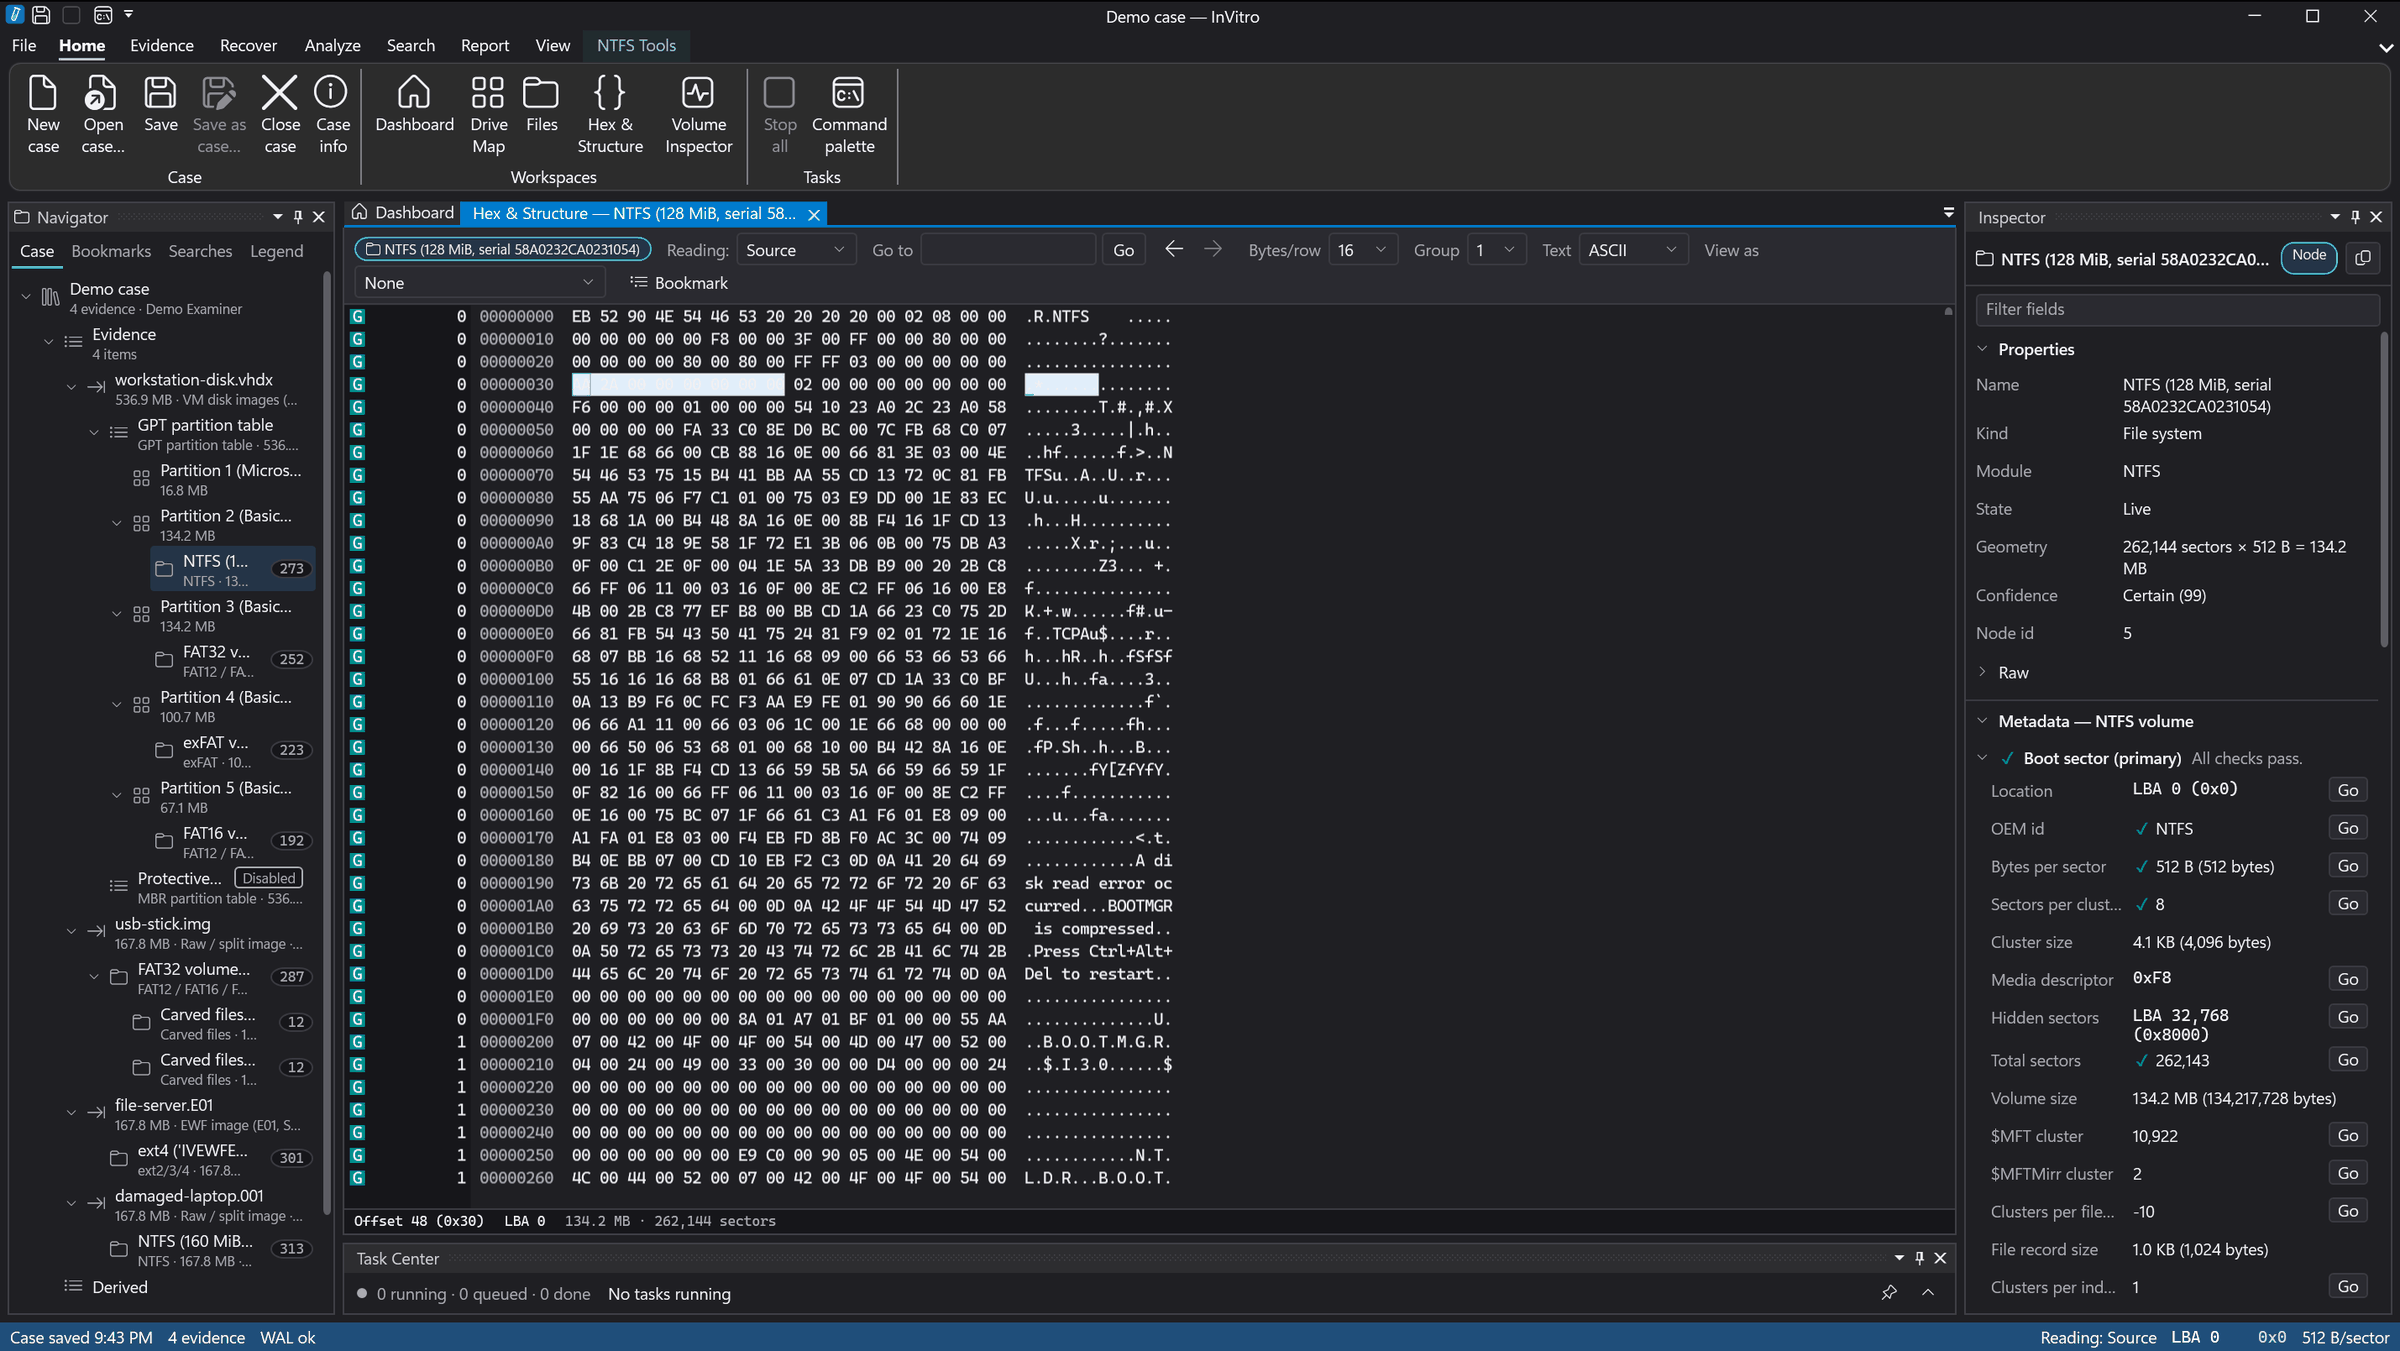Open Hex & Structure workspace
Viewport: 2400px width, 1351px height.
point(609,114)
